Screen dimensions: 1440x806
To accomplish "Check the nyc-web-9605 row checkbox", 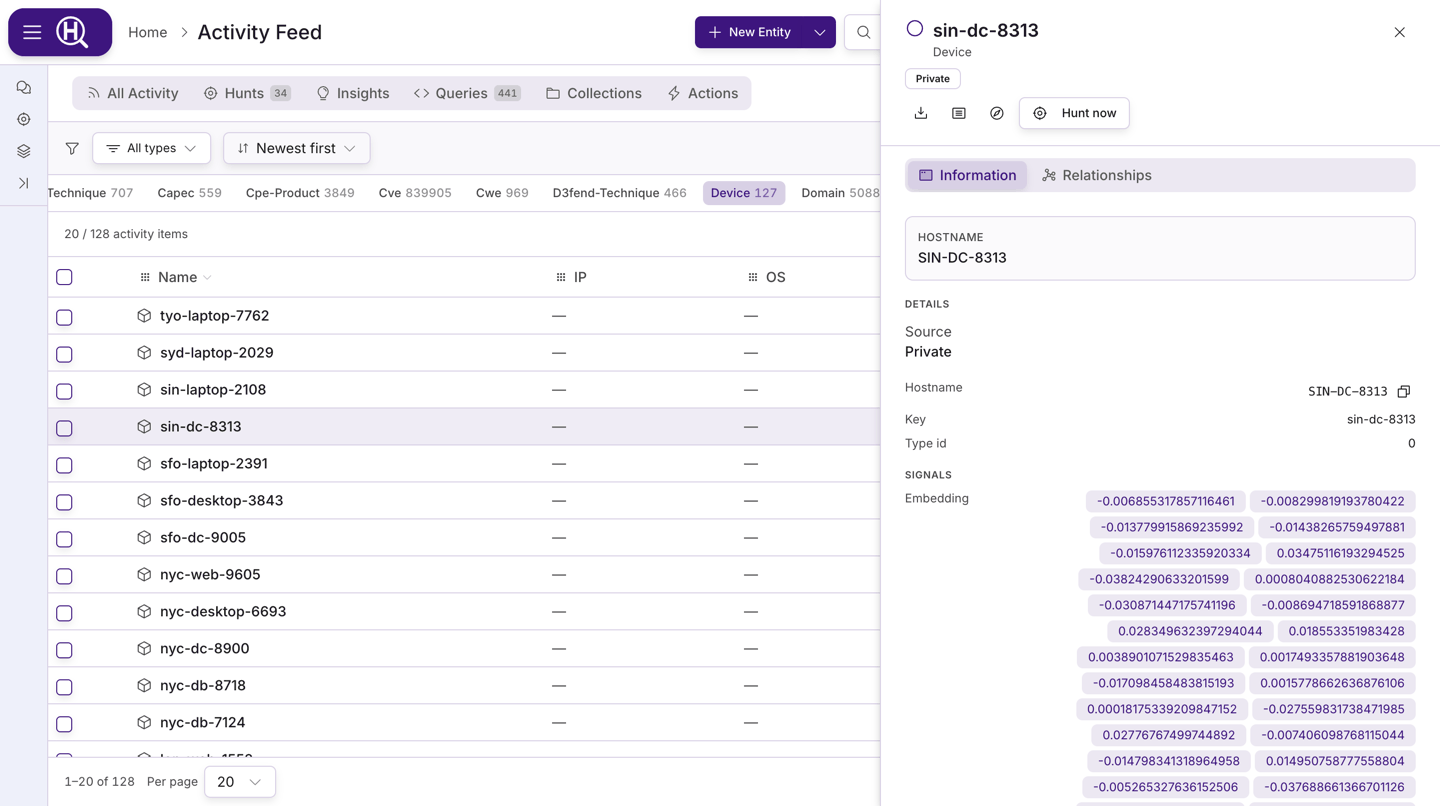I will 64,576.
